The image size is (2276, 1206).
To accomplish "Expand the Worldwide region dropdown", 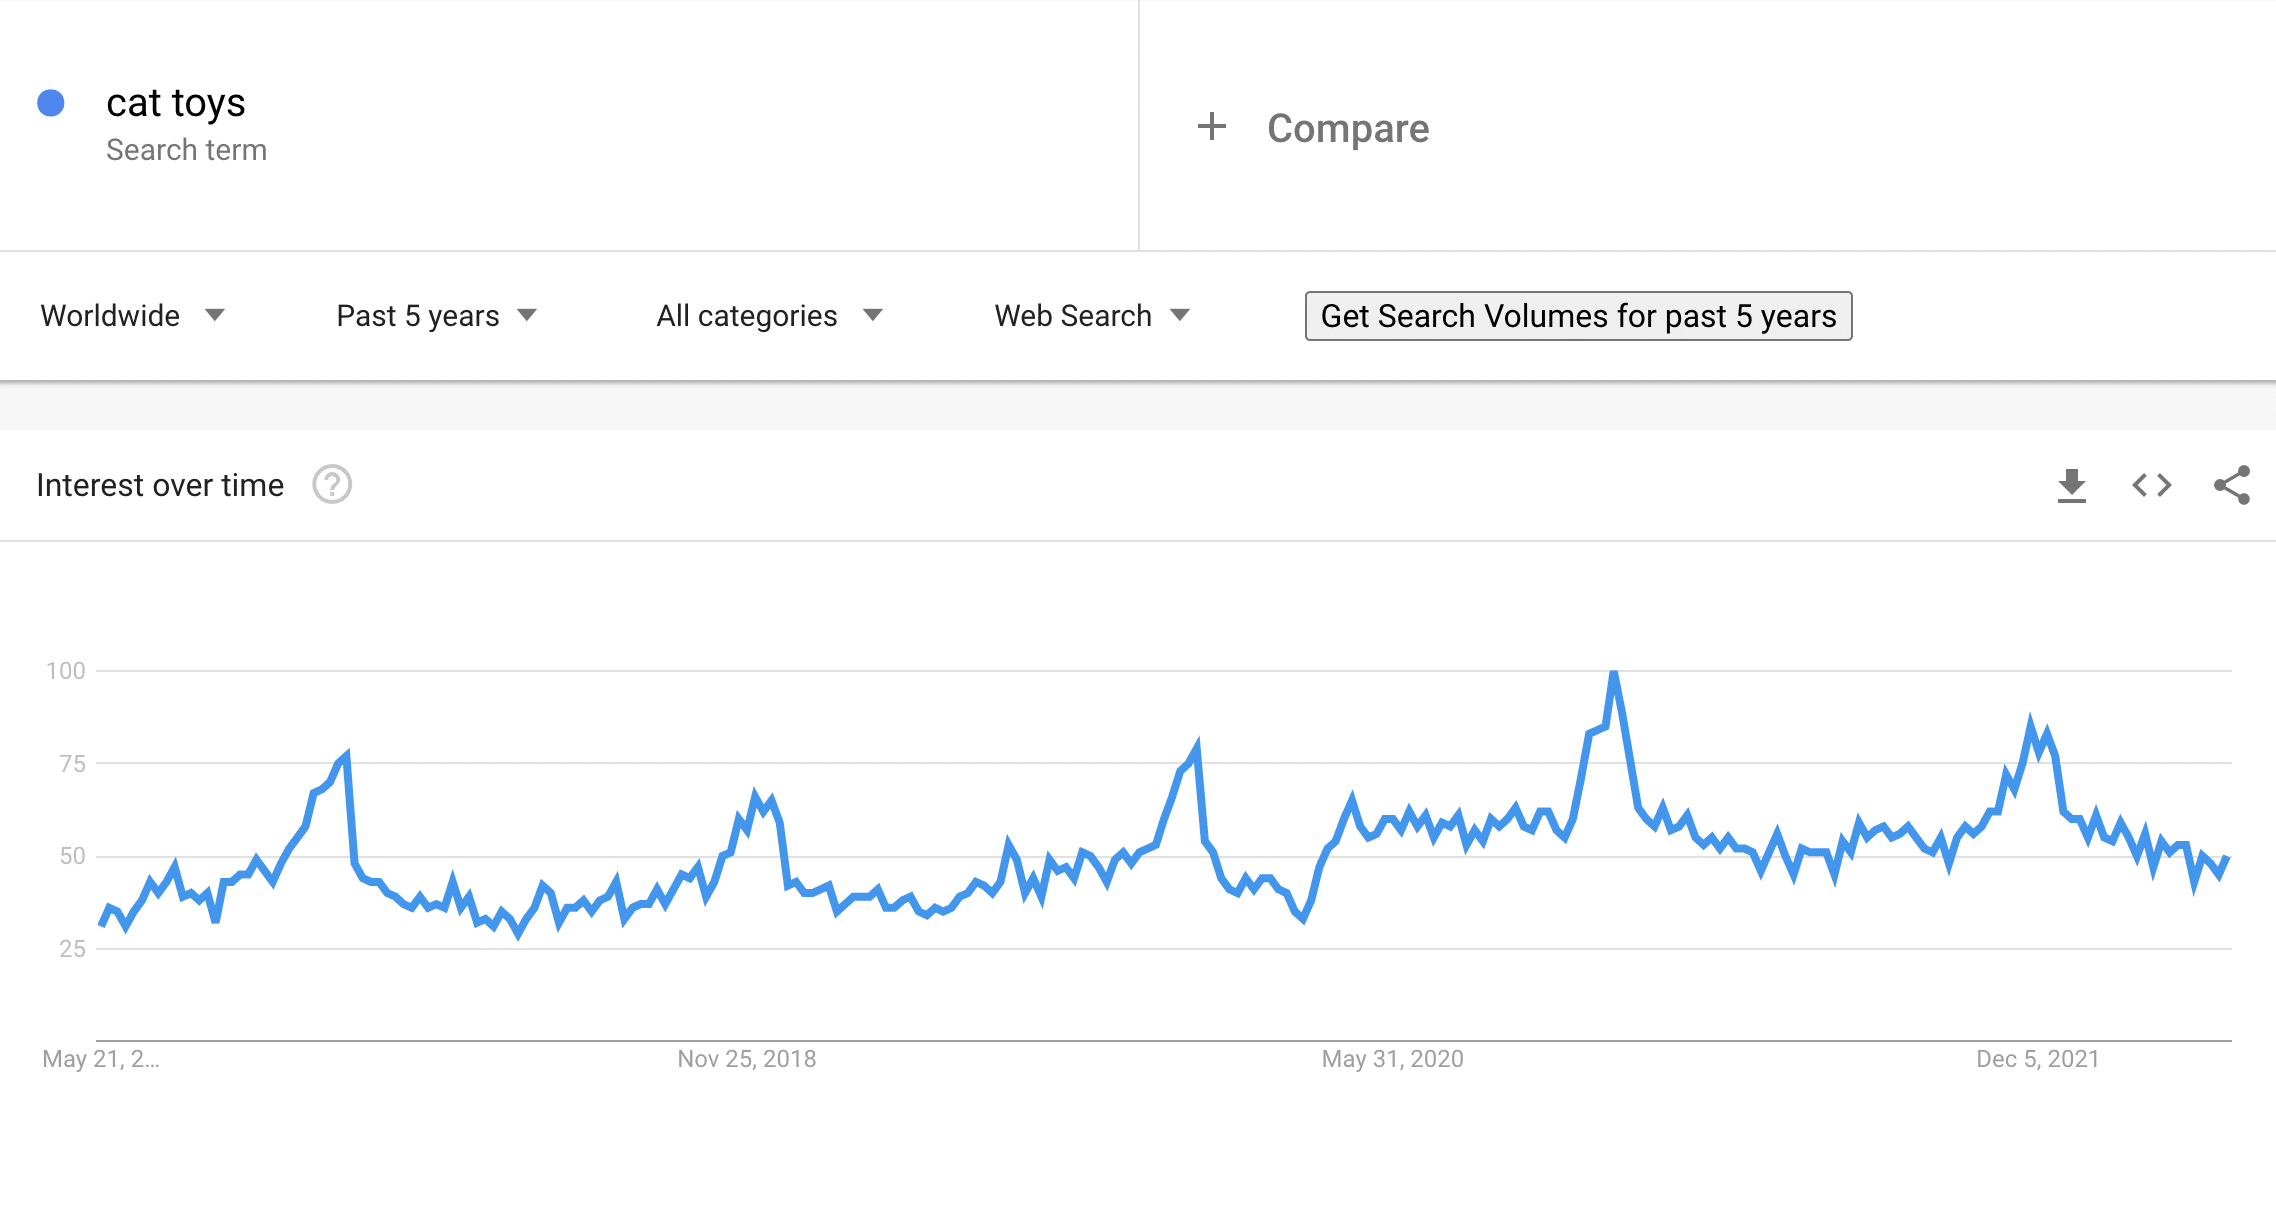I will coord(133,316).
